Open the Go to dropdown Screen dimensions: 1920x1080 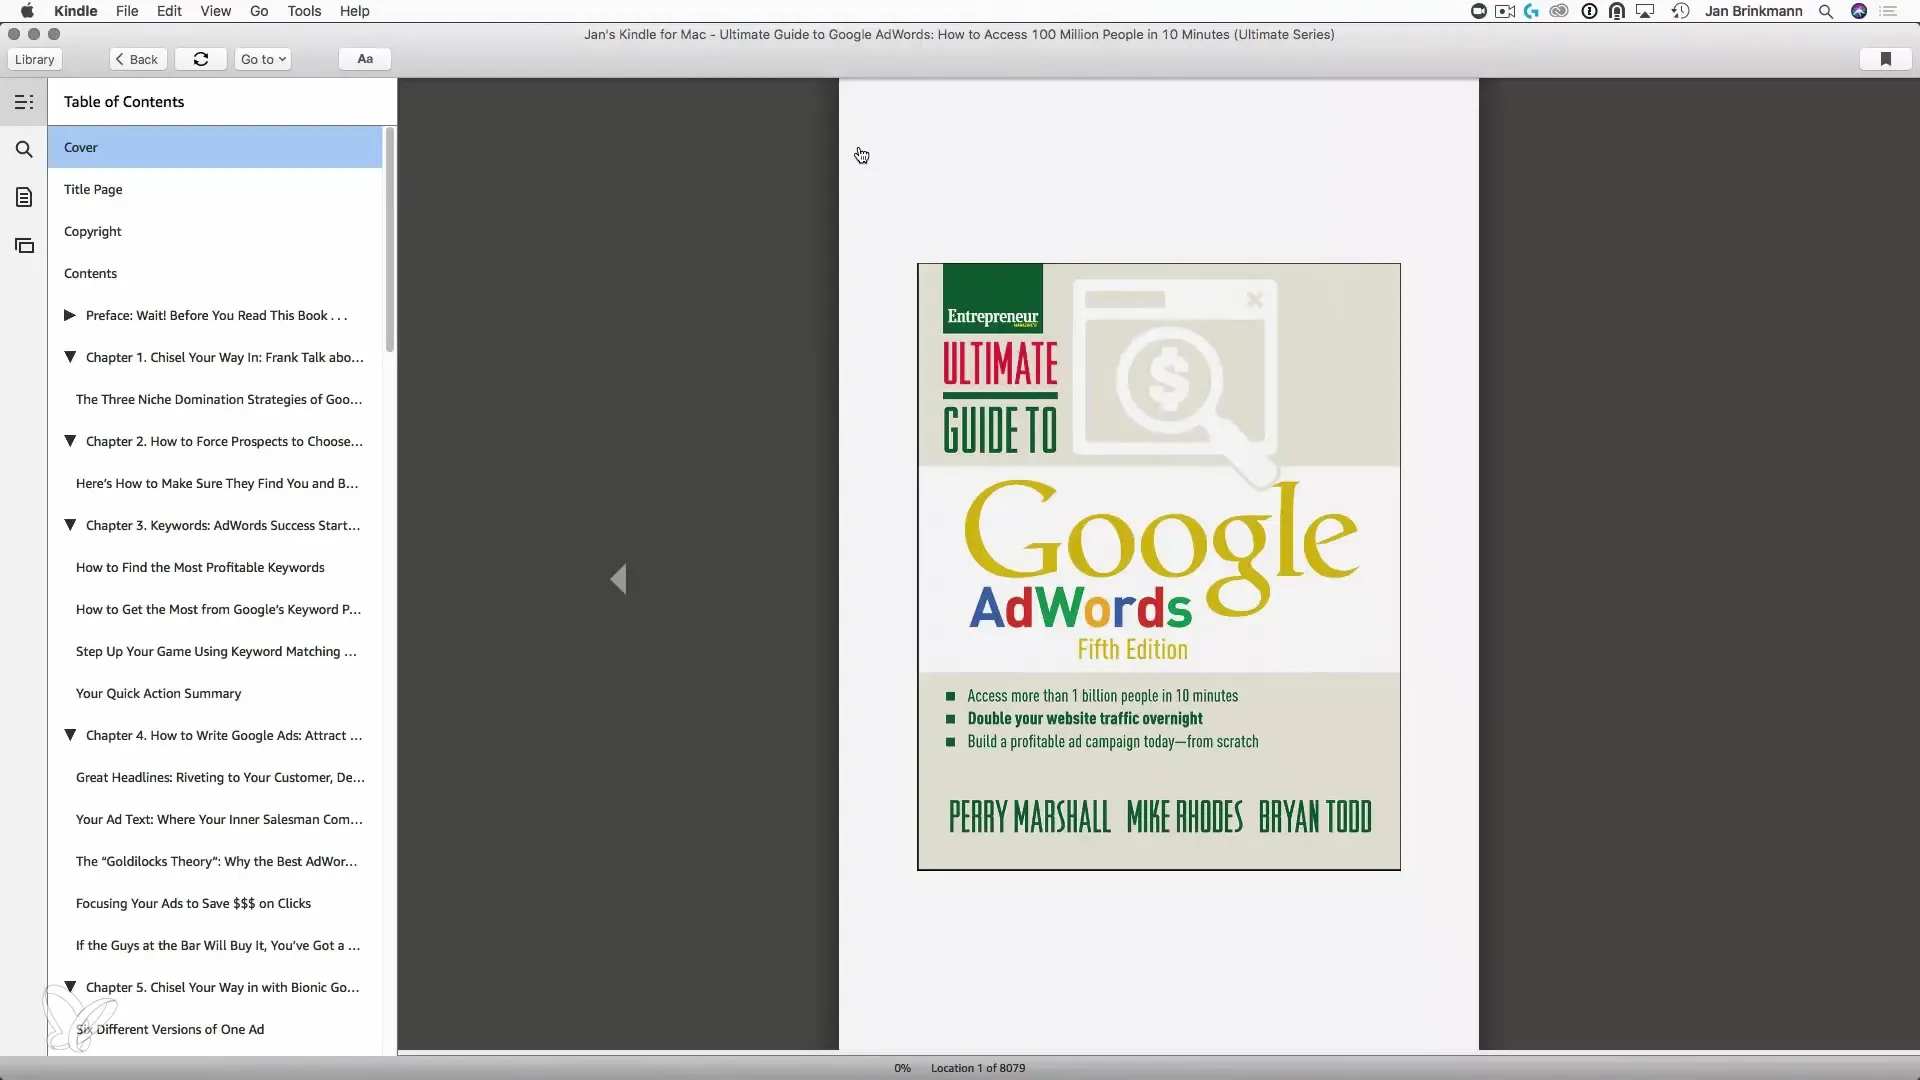pyautogui.click(x=263, y=59)
